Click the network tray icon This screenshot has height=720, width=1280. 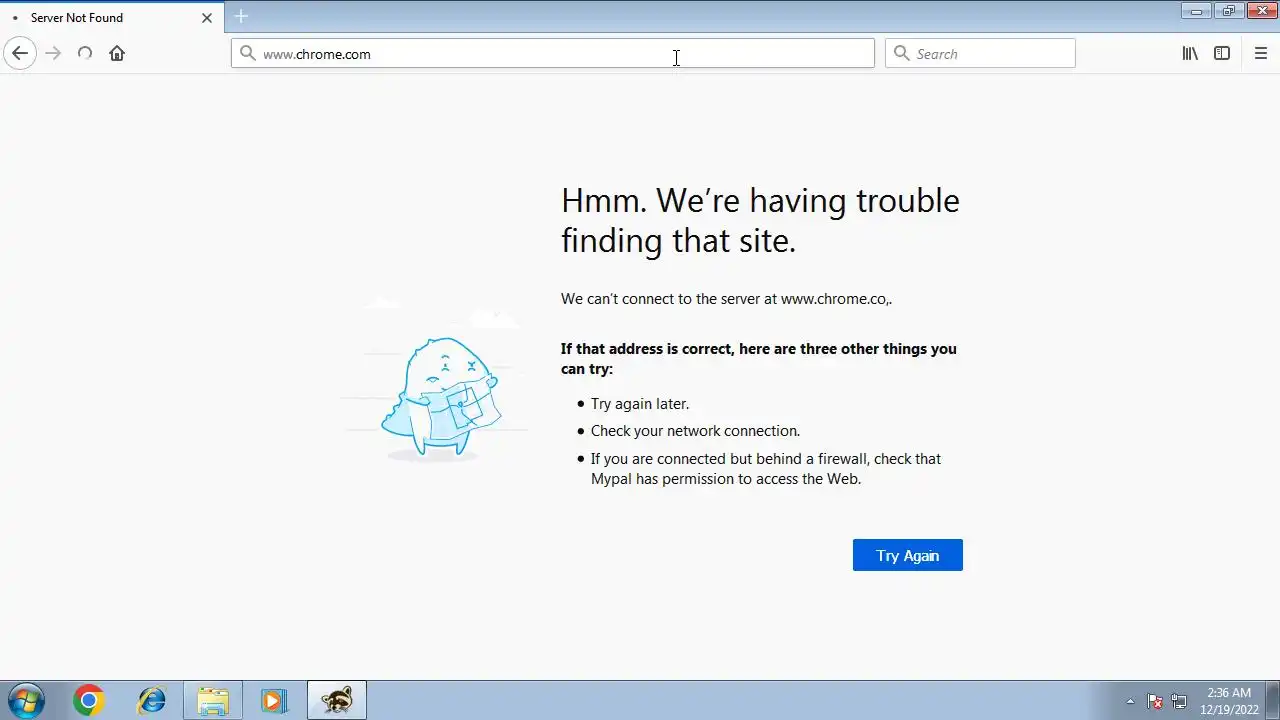tap(1179, 701)
